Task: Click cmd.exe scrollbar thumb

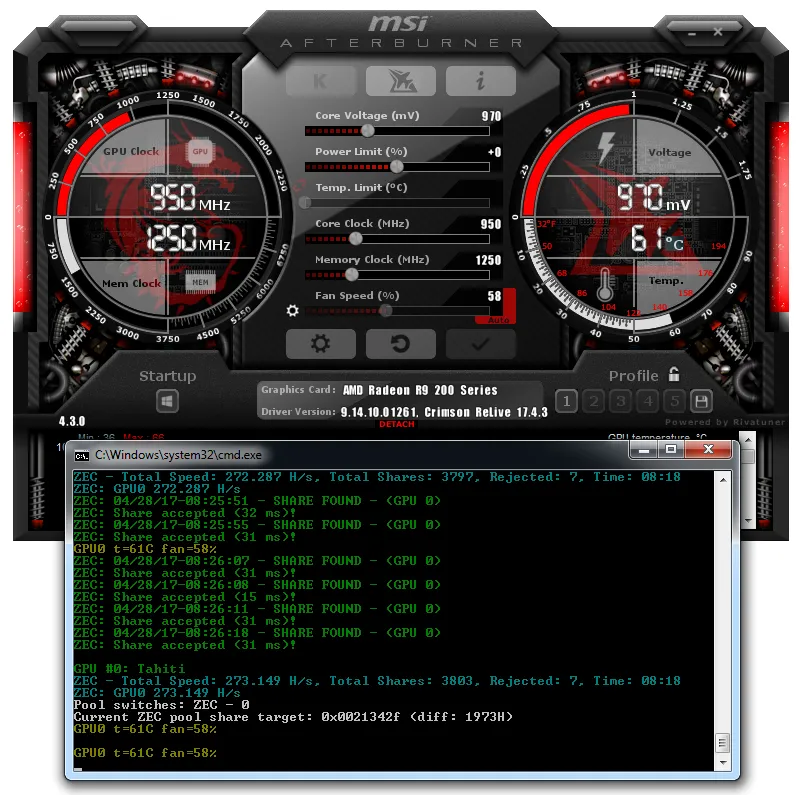Action: [723, 743]
